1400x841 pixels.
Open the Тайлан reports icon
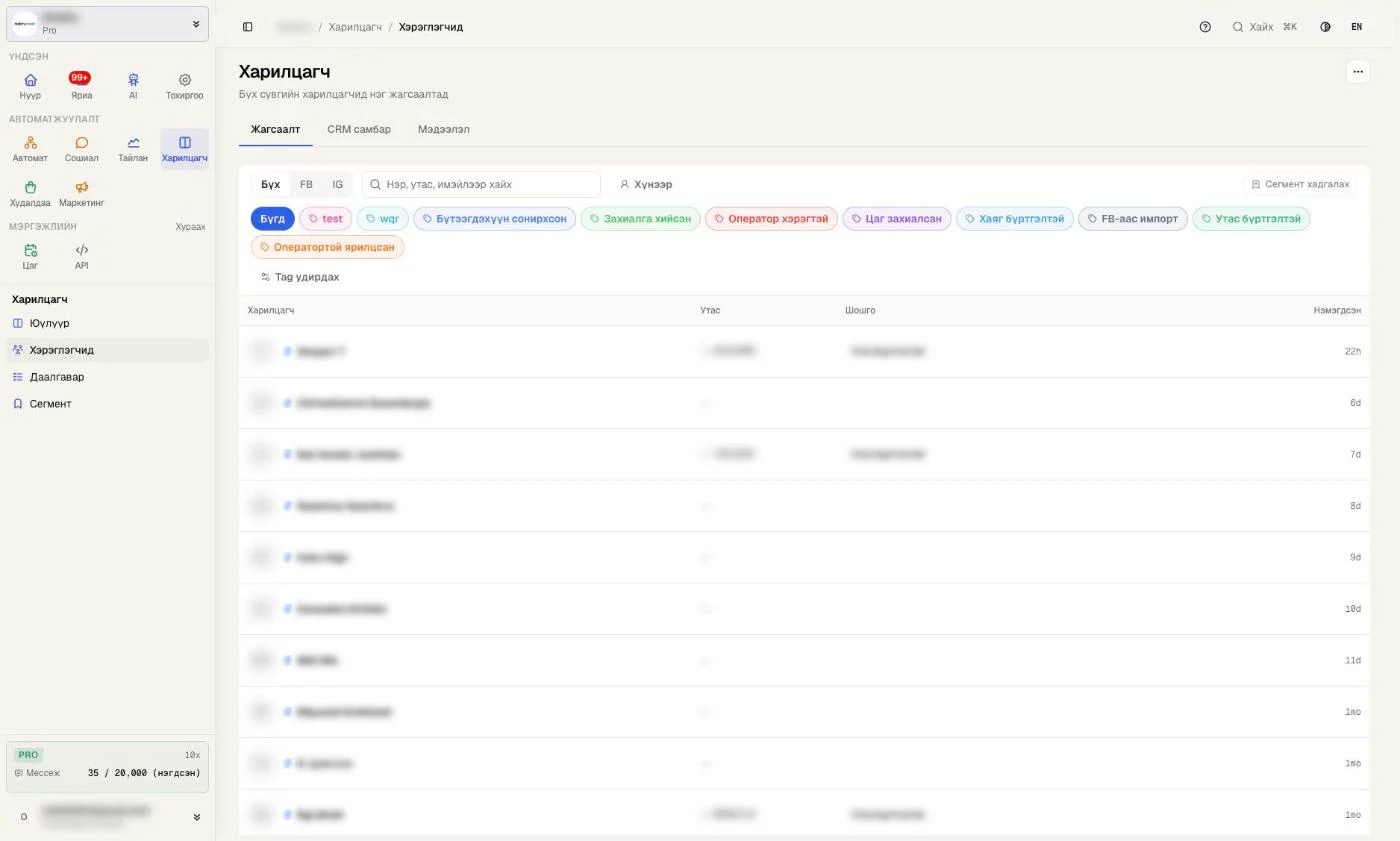pyautogui.click(x=133, y=149)
